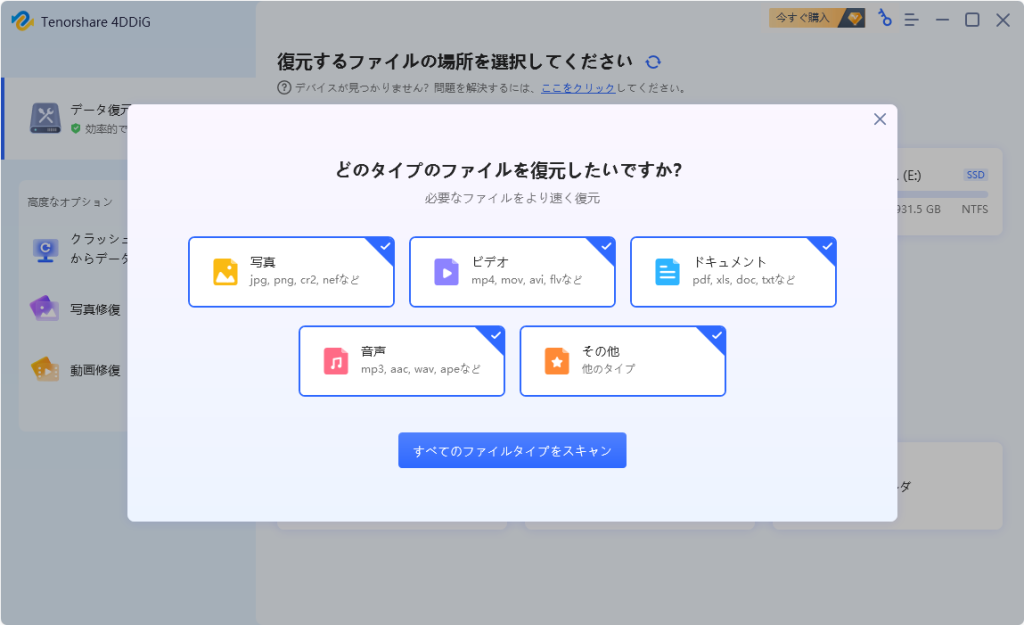Image resolution: width=1024 pixels, height=625 pixels.
Task: Uncheck the ビデオ corner checkmark
Action: [x=606, y=246]
